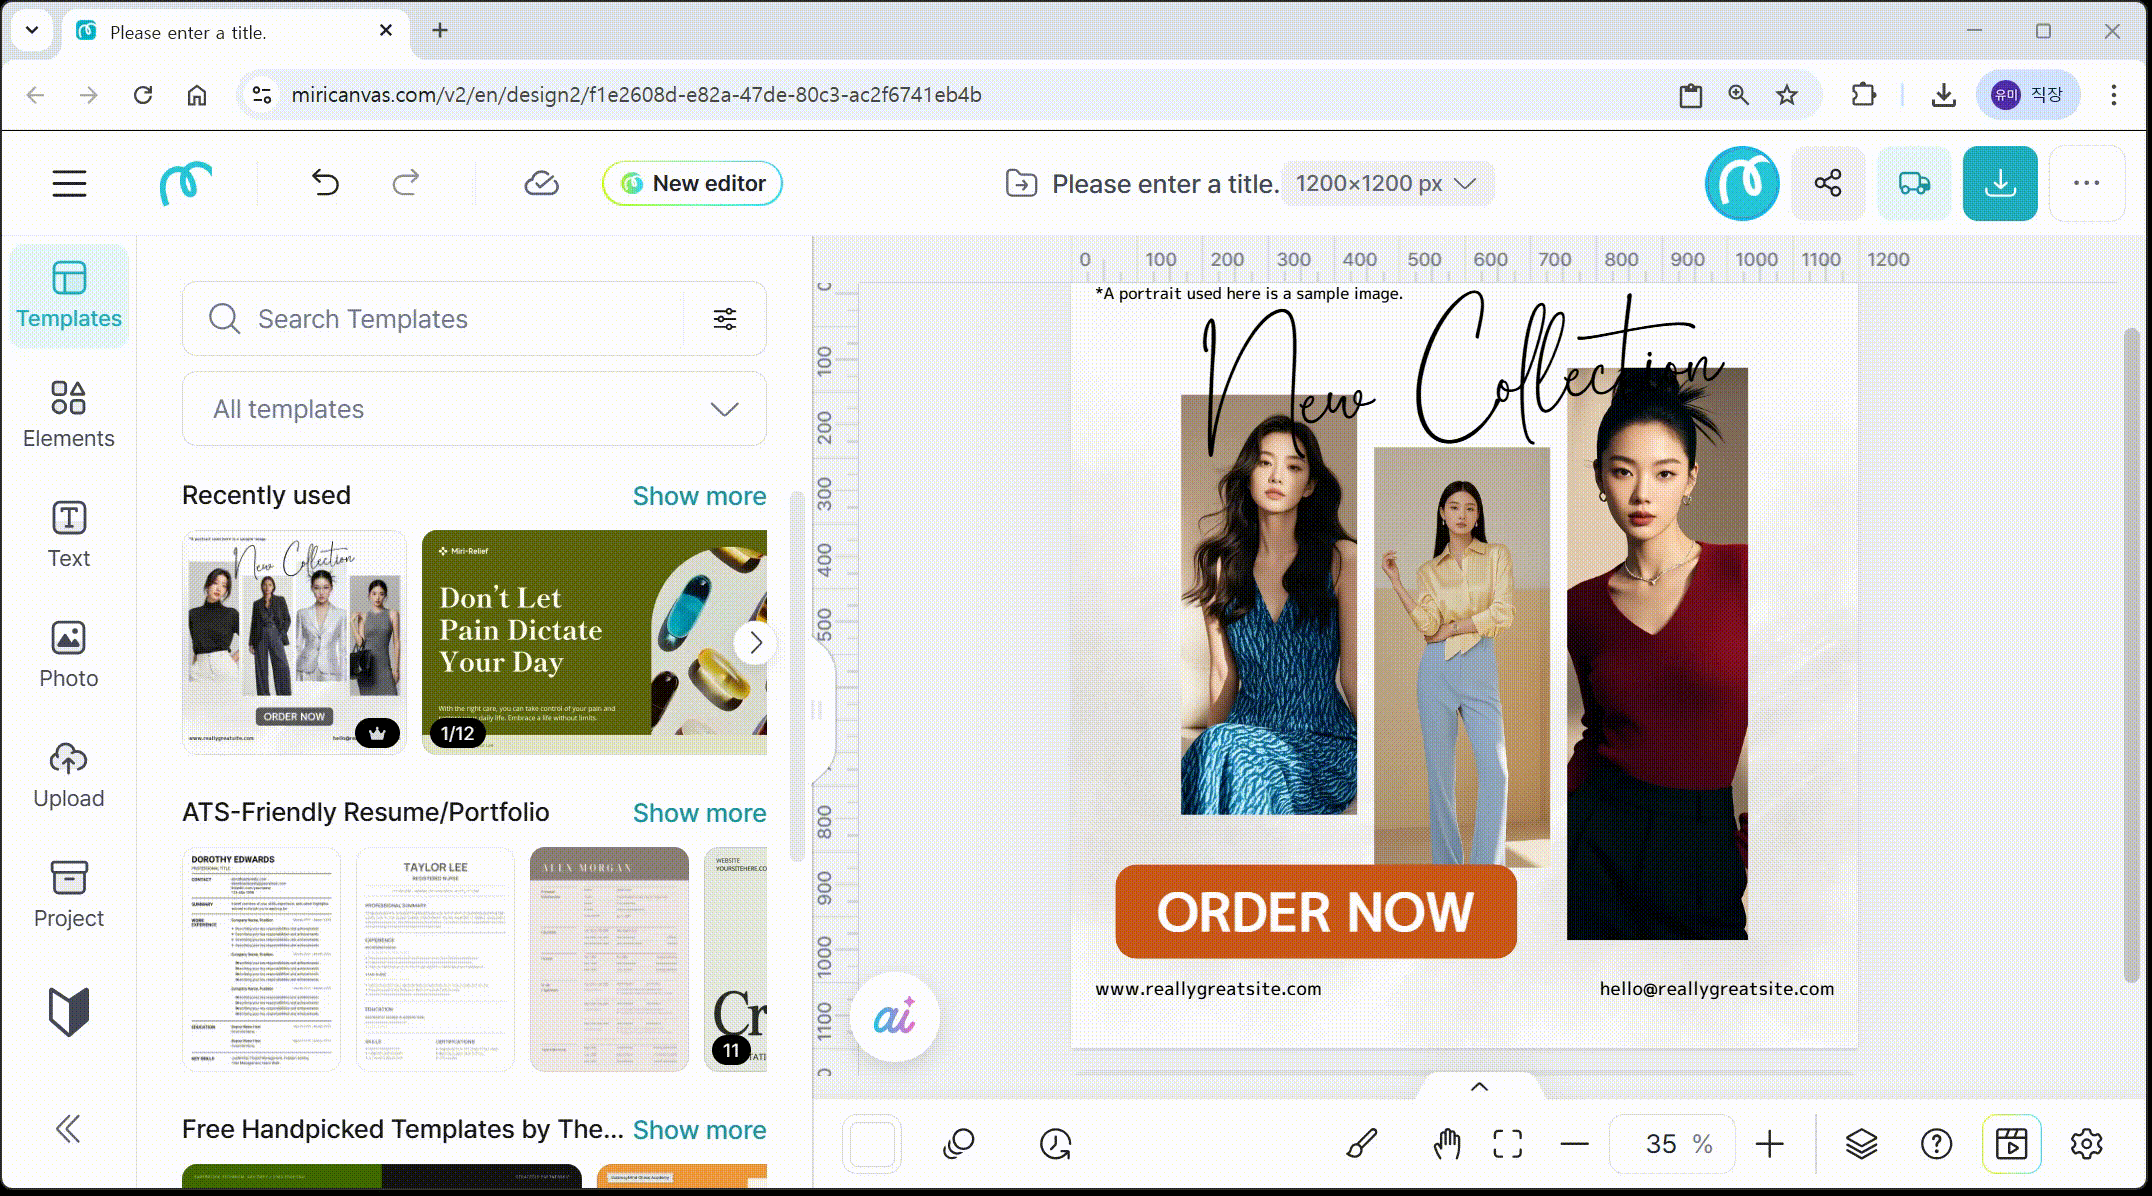Click the share icon in the header
The image size is (2152, 1196).
point(1827,183)
